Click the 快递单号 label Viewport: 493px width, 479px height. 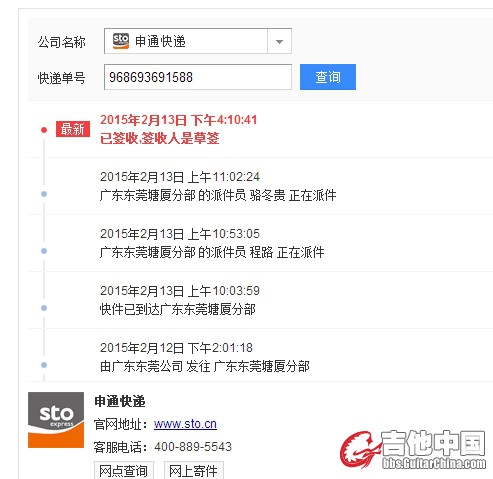pos(62,78)
